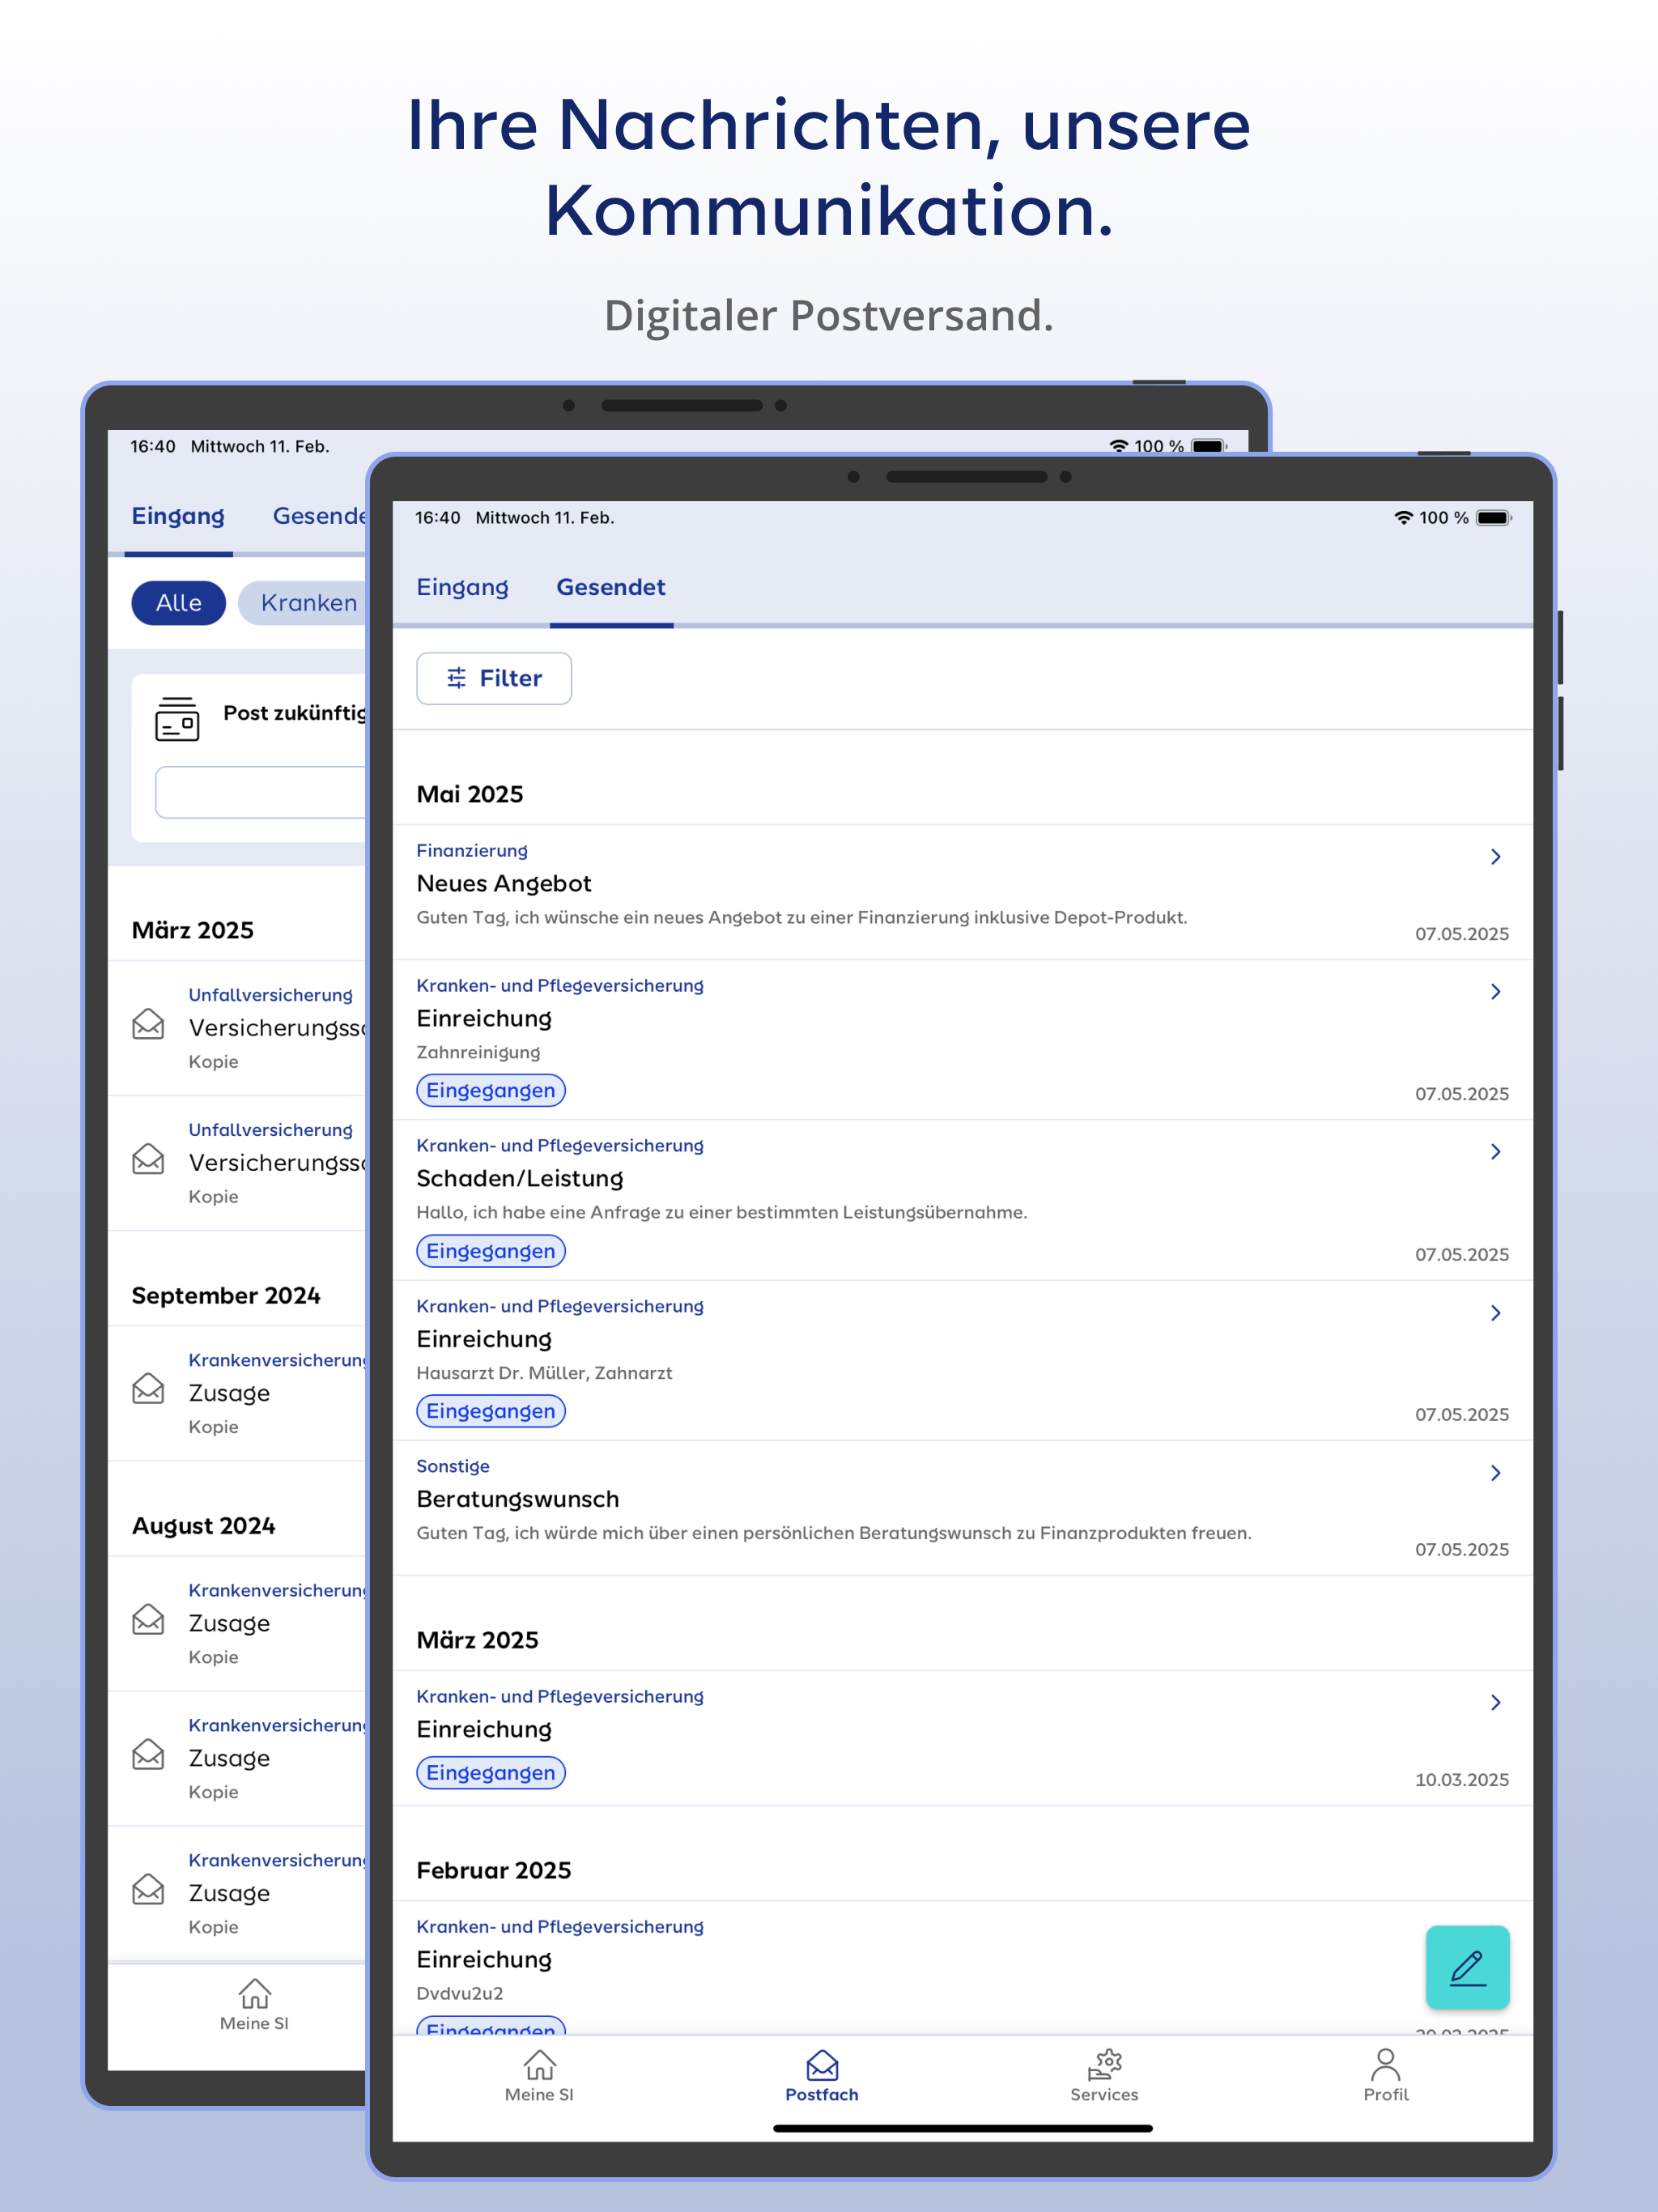This screenshot has width=1658, height=2212.
Task: Click the empty input field under Post zukünftig
Action: [x=261, y=793]
